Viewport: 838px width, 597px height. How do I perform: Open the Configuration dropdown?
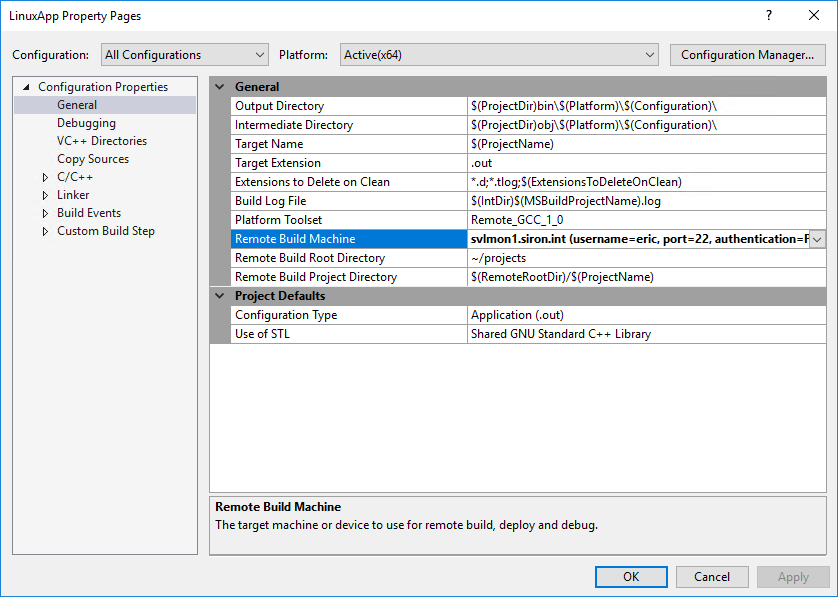185,55
